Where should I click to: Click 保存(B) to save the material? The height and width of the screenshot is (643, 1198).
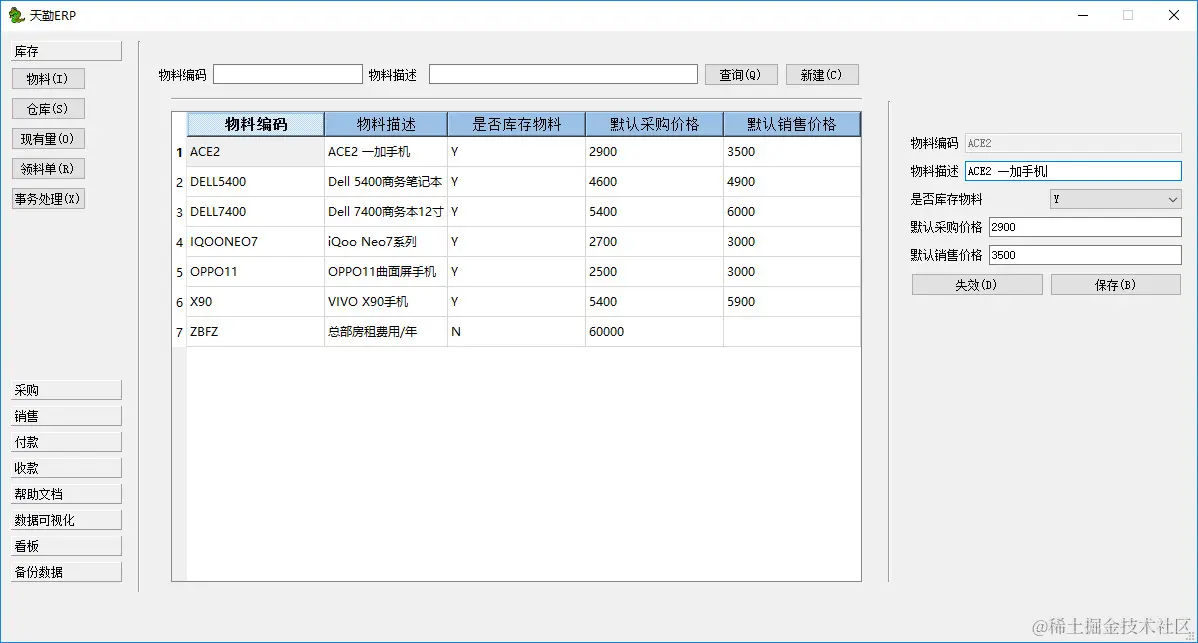tap(1115, 284)
